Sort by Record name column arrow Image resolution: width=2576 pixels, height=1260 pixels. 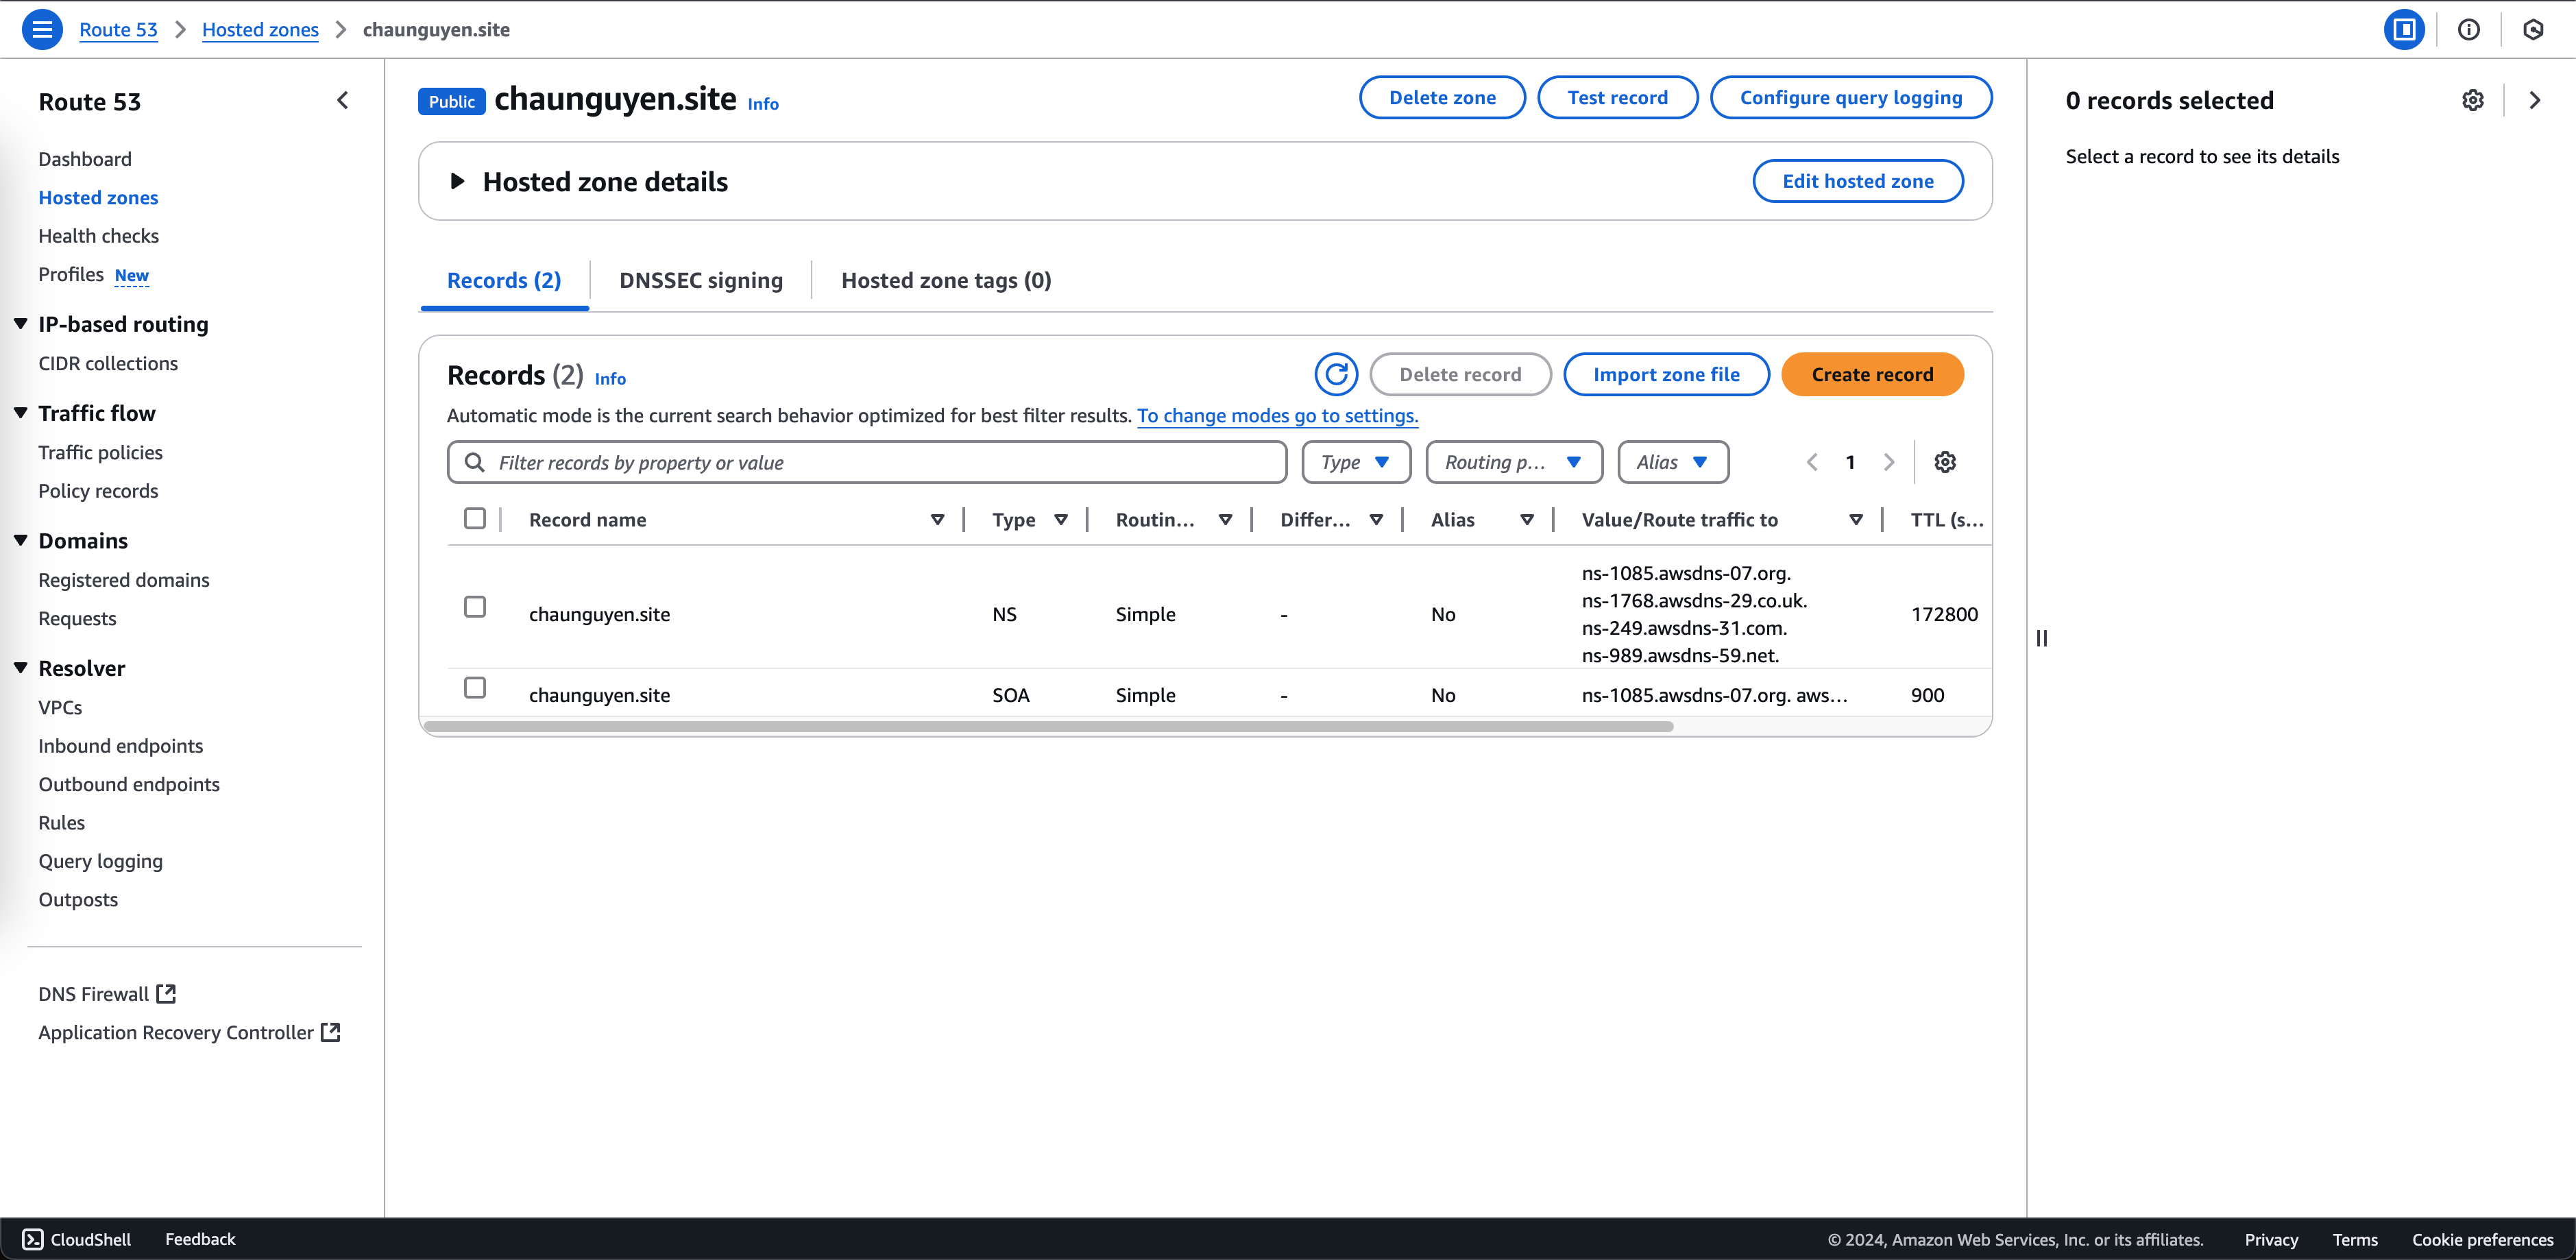click(x=937, y=519)
